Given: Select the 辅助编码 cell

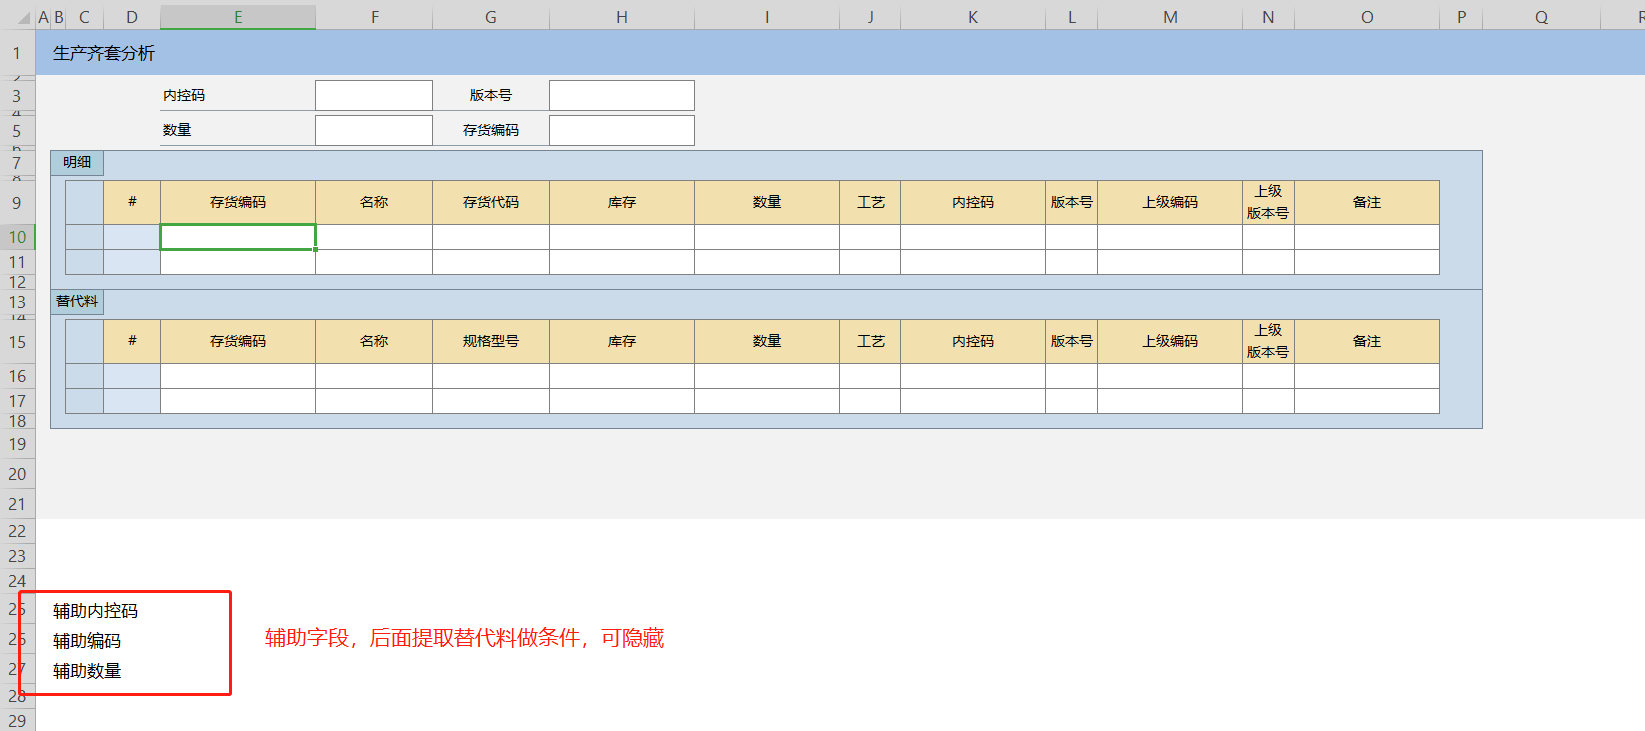Looking at the screenshot, I should [87, 641].
